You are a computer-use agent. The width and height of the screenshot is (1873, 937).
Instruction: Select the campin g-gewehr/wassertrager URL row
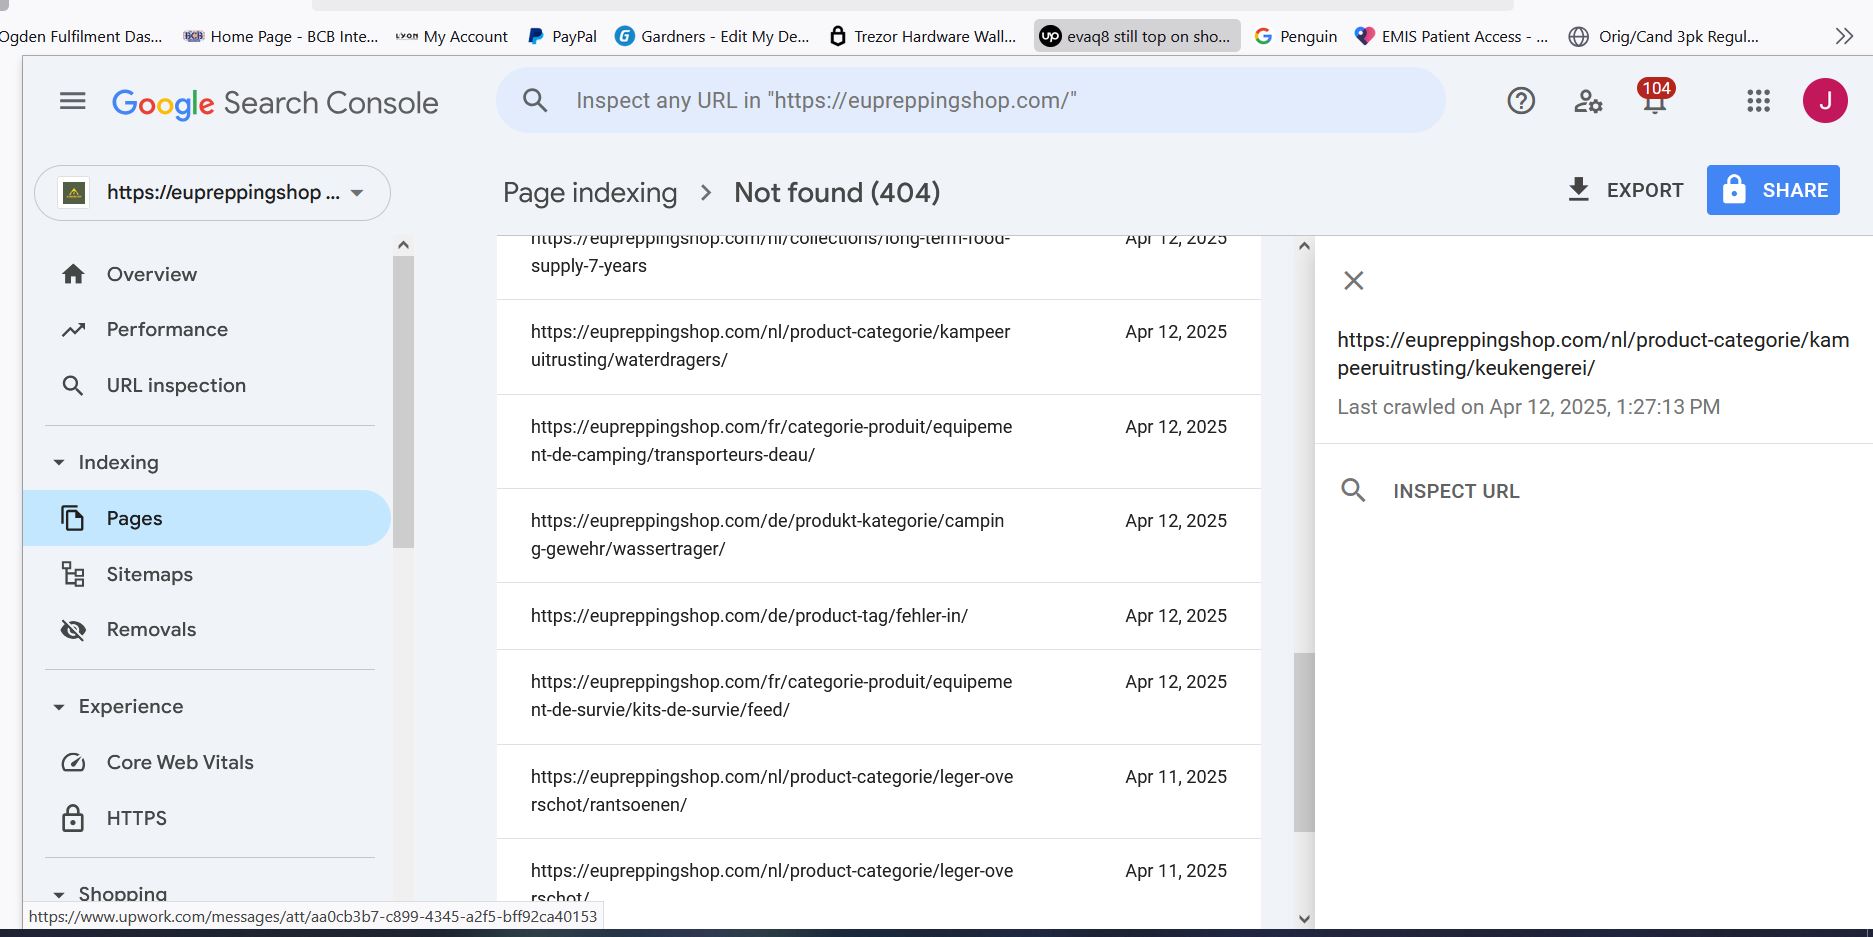pos(879,535)
